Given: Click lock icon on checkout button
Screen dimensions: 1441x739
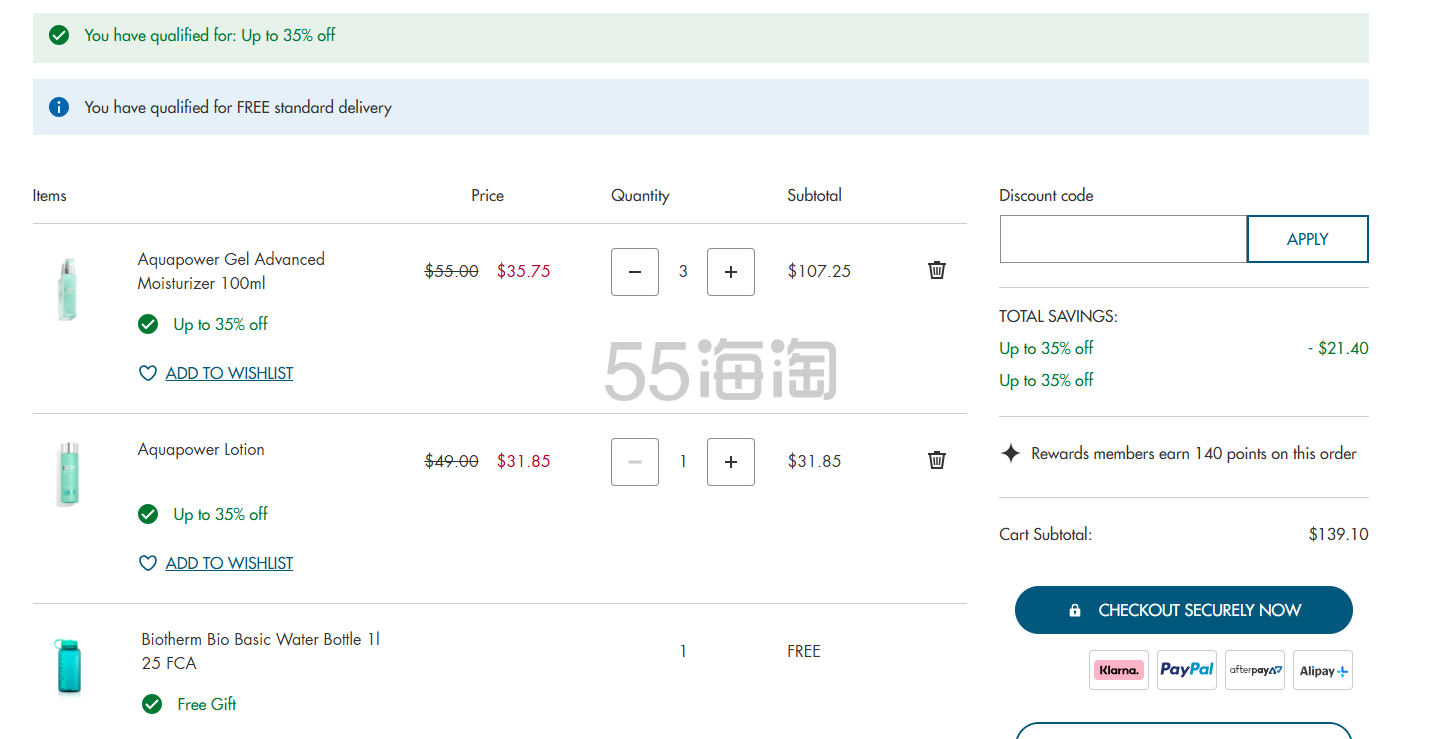Looking at the screenshot, I should (x=1075, y=610).
